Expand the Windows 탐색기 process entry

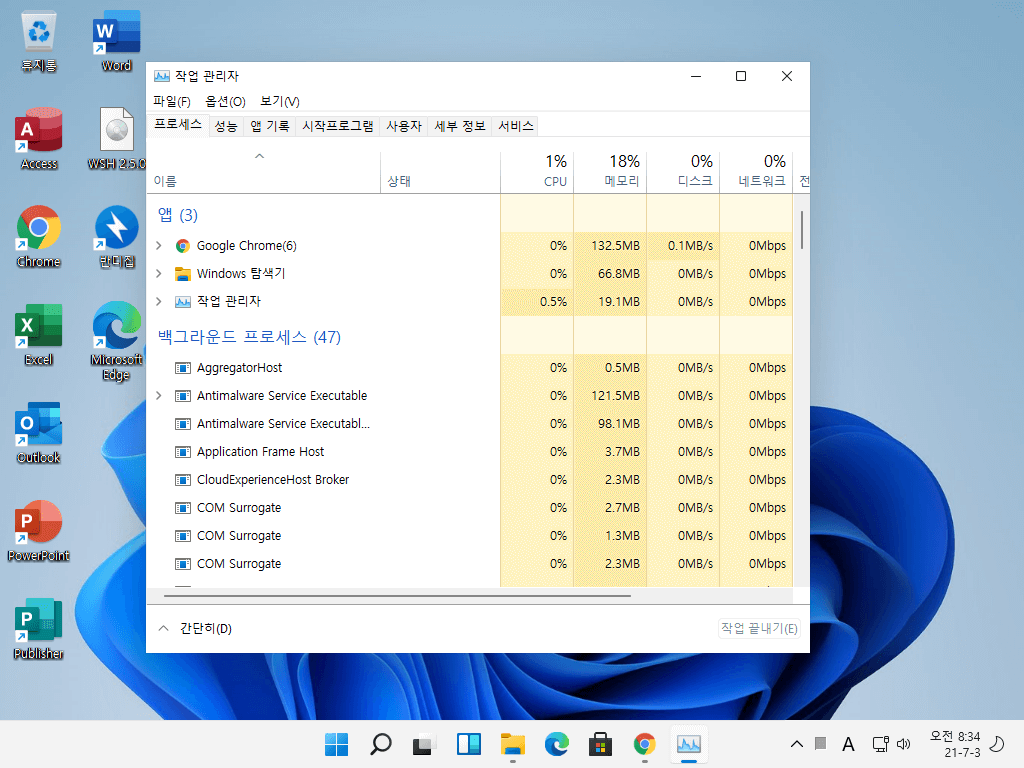point(159,274)
